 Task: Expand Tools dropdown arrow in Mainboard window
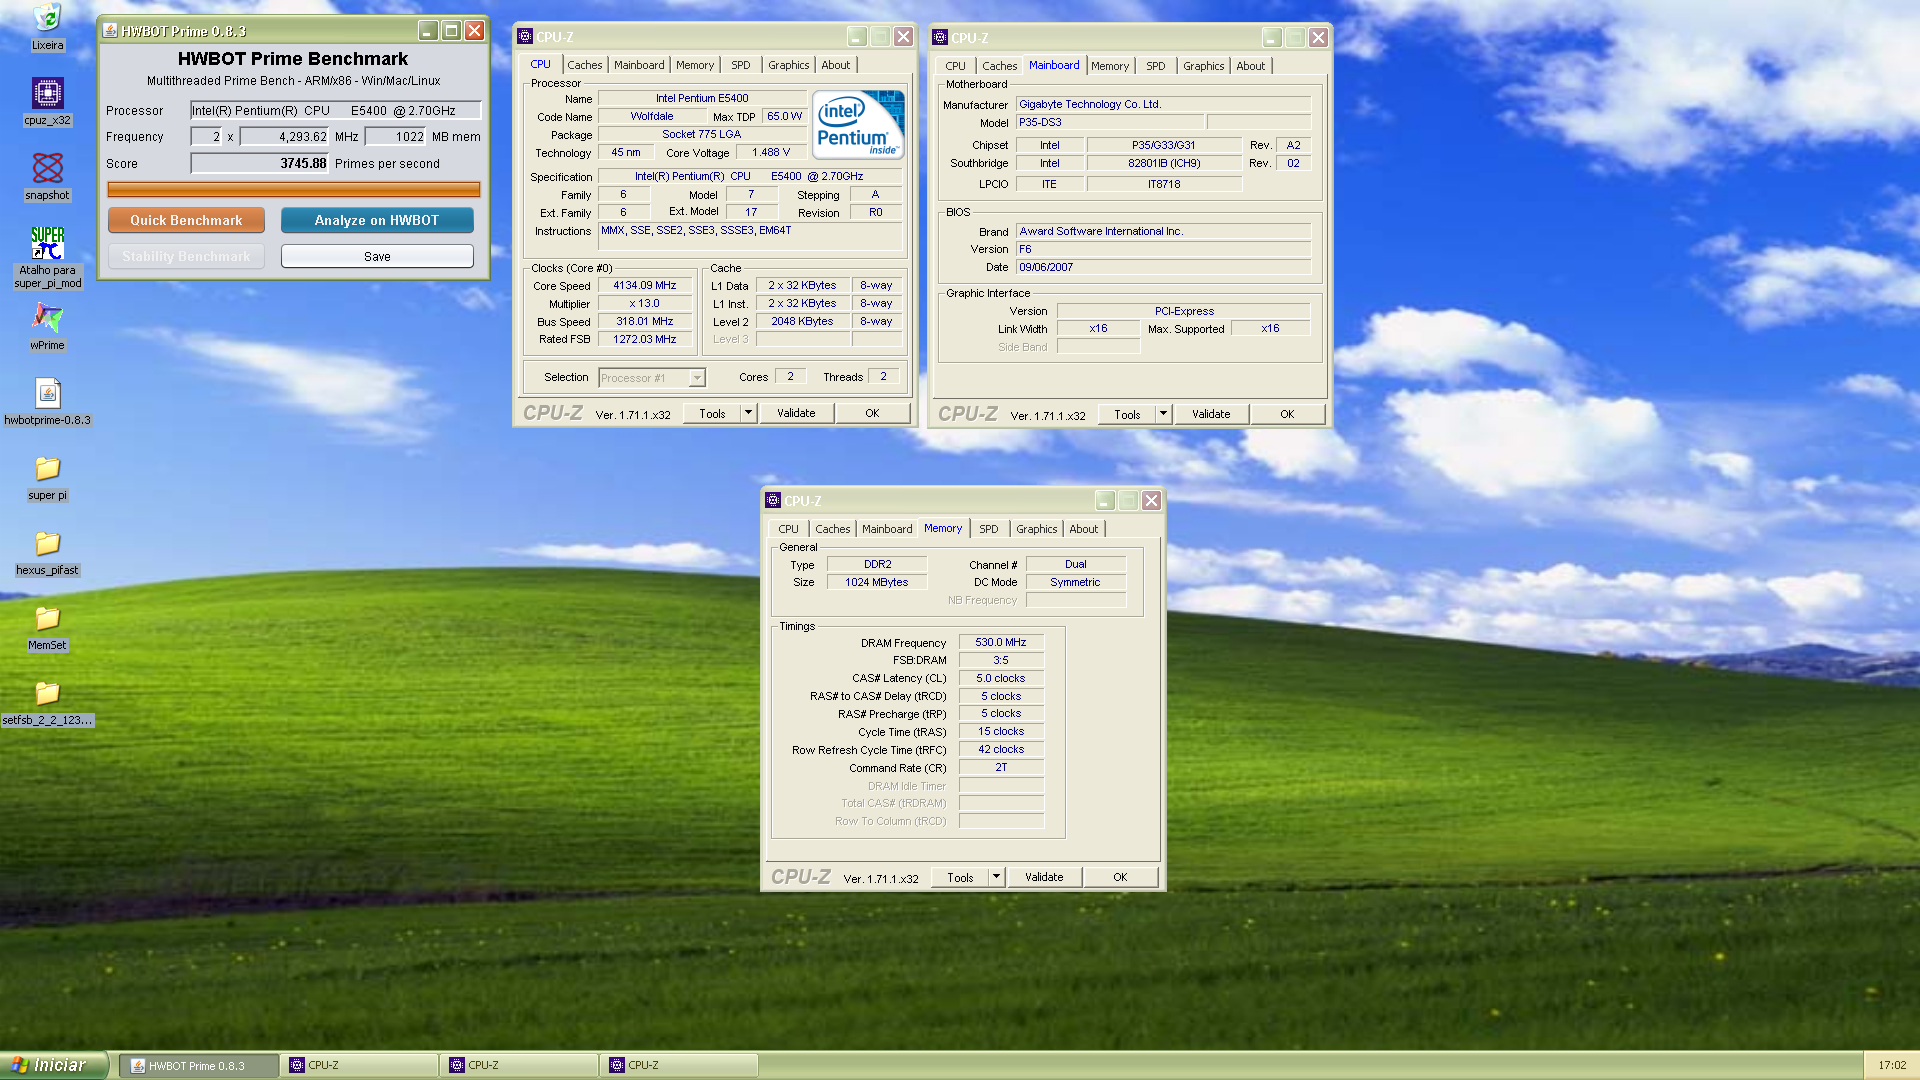click(1163, 414)
